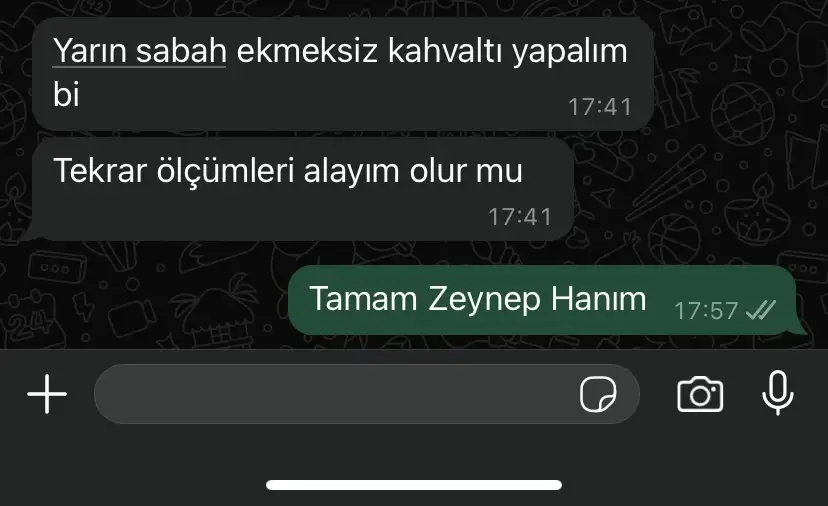The width and height of the screenshot is (828, 506).
Task: Tap the word 'Zeynep' in sent message
Action: pos(484,300)
